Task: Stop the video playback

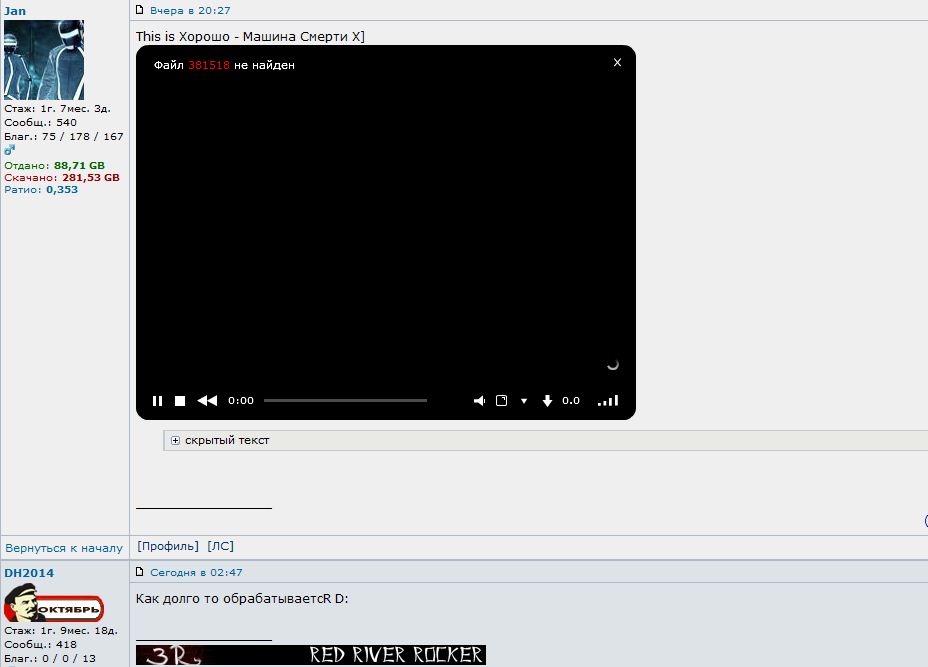Action: (x=180, y=400)
